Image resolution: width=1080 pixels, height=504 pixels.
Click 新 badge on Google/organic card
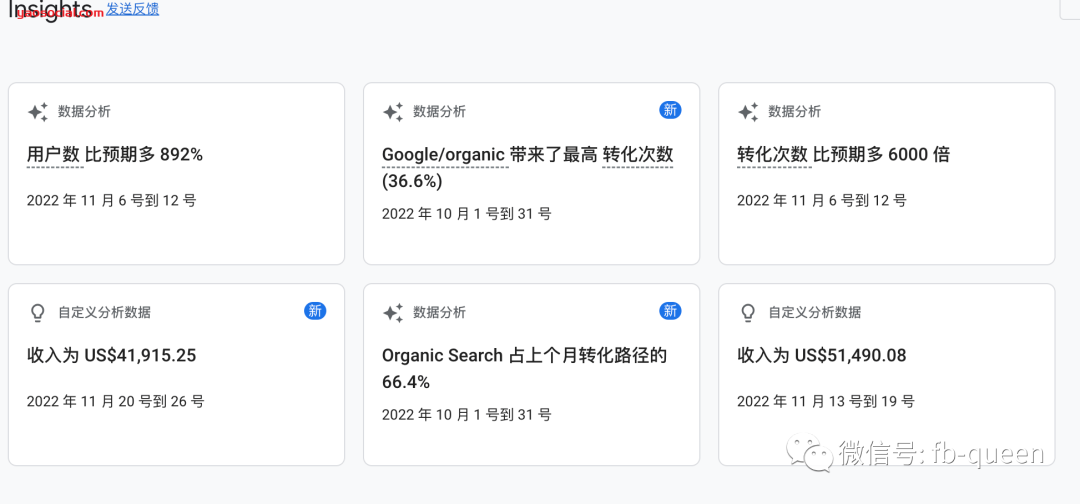[x=670, y=110]
